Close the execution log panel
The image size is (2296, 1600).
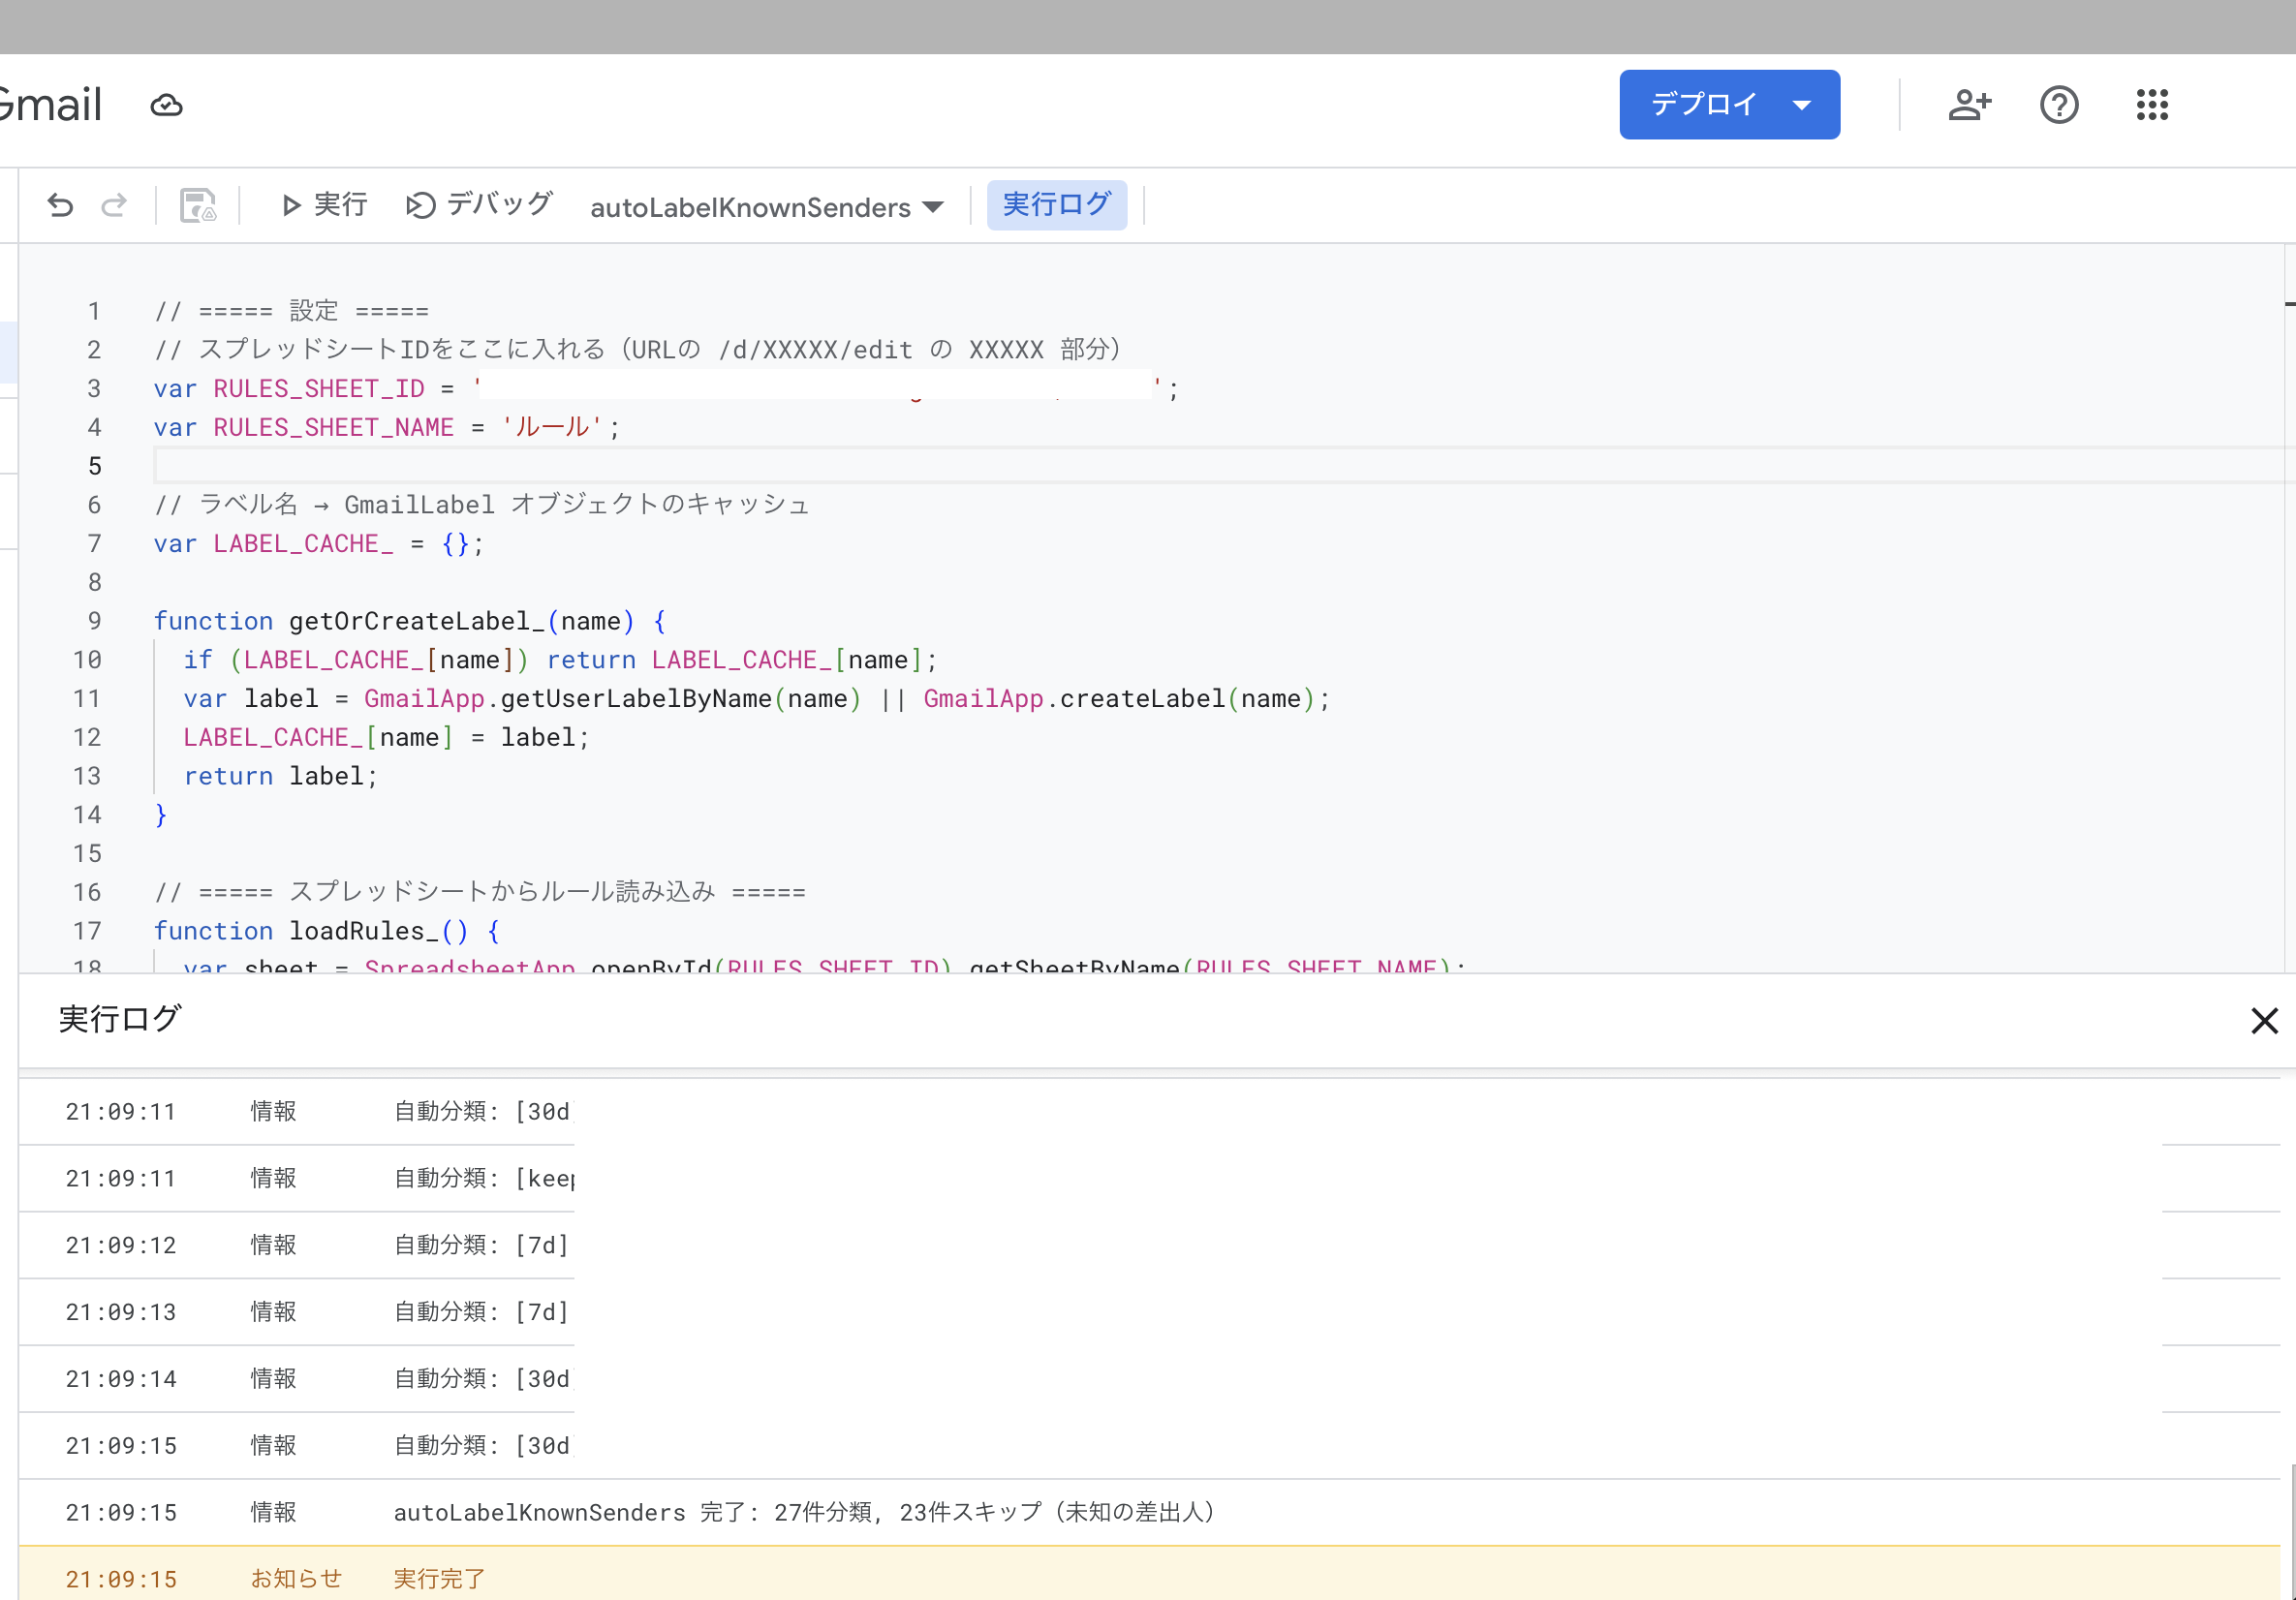click(2263, 1020)
